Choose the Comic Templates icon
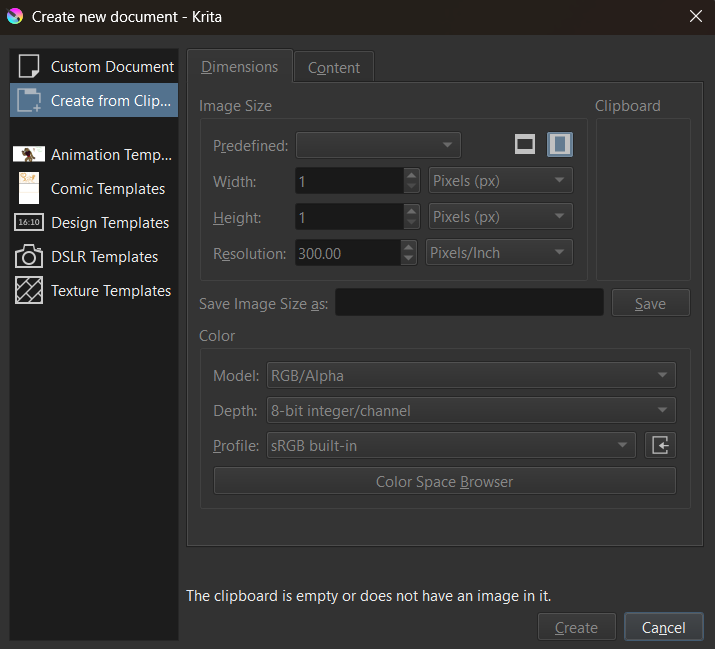Screen dimensions: 715x649 point(29,188)
